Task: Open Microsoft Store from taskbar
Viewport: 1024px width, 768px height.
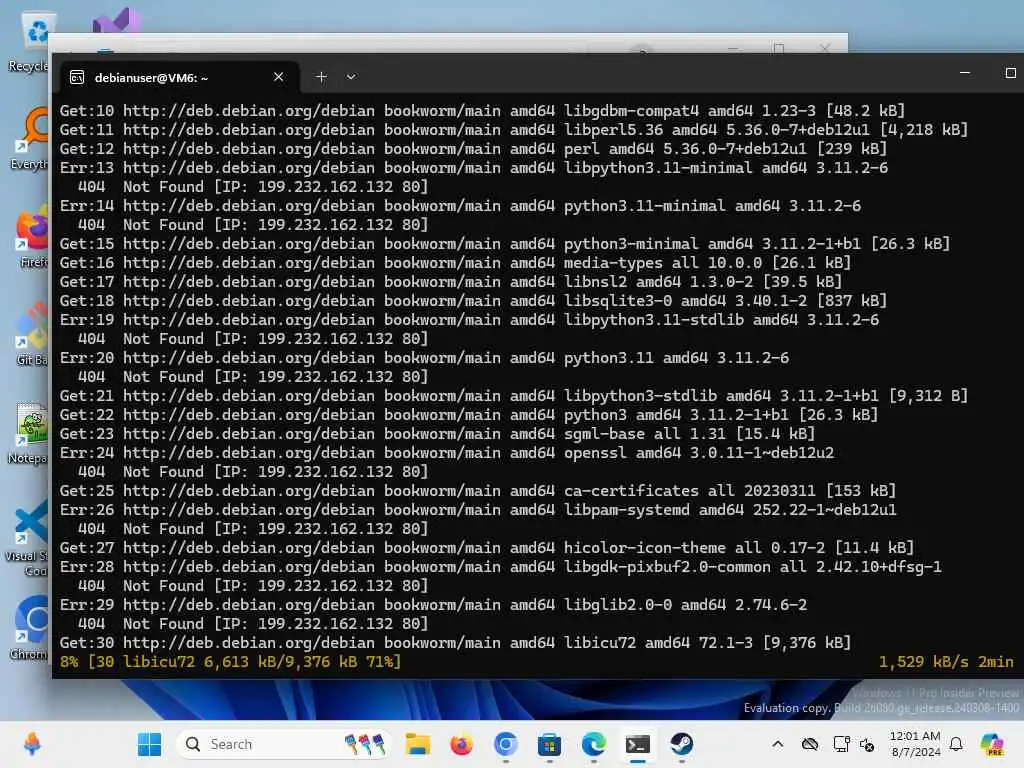Action: [x=549, y=744]
